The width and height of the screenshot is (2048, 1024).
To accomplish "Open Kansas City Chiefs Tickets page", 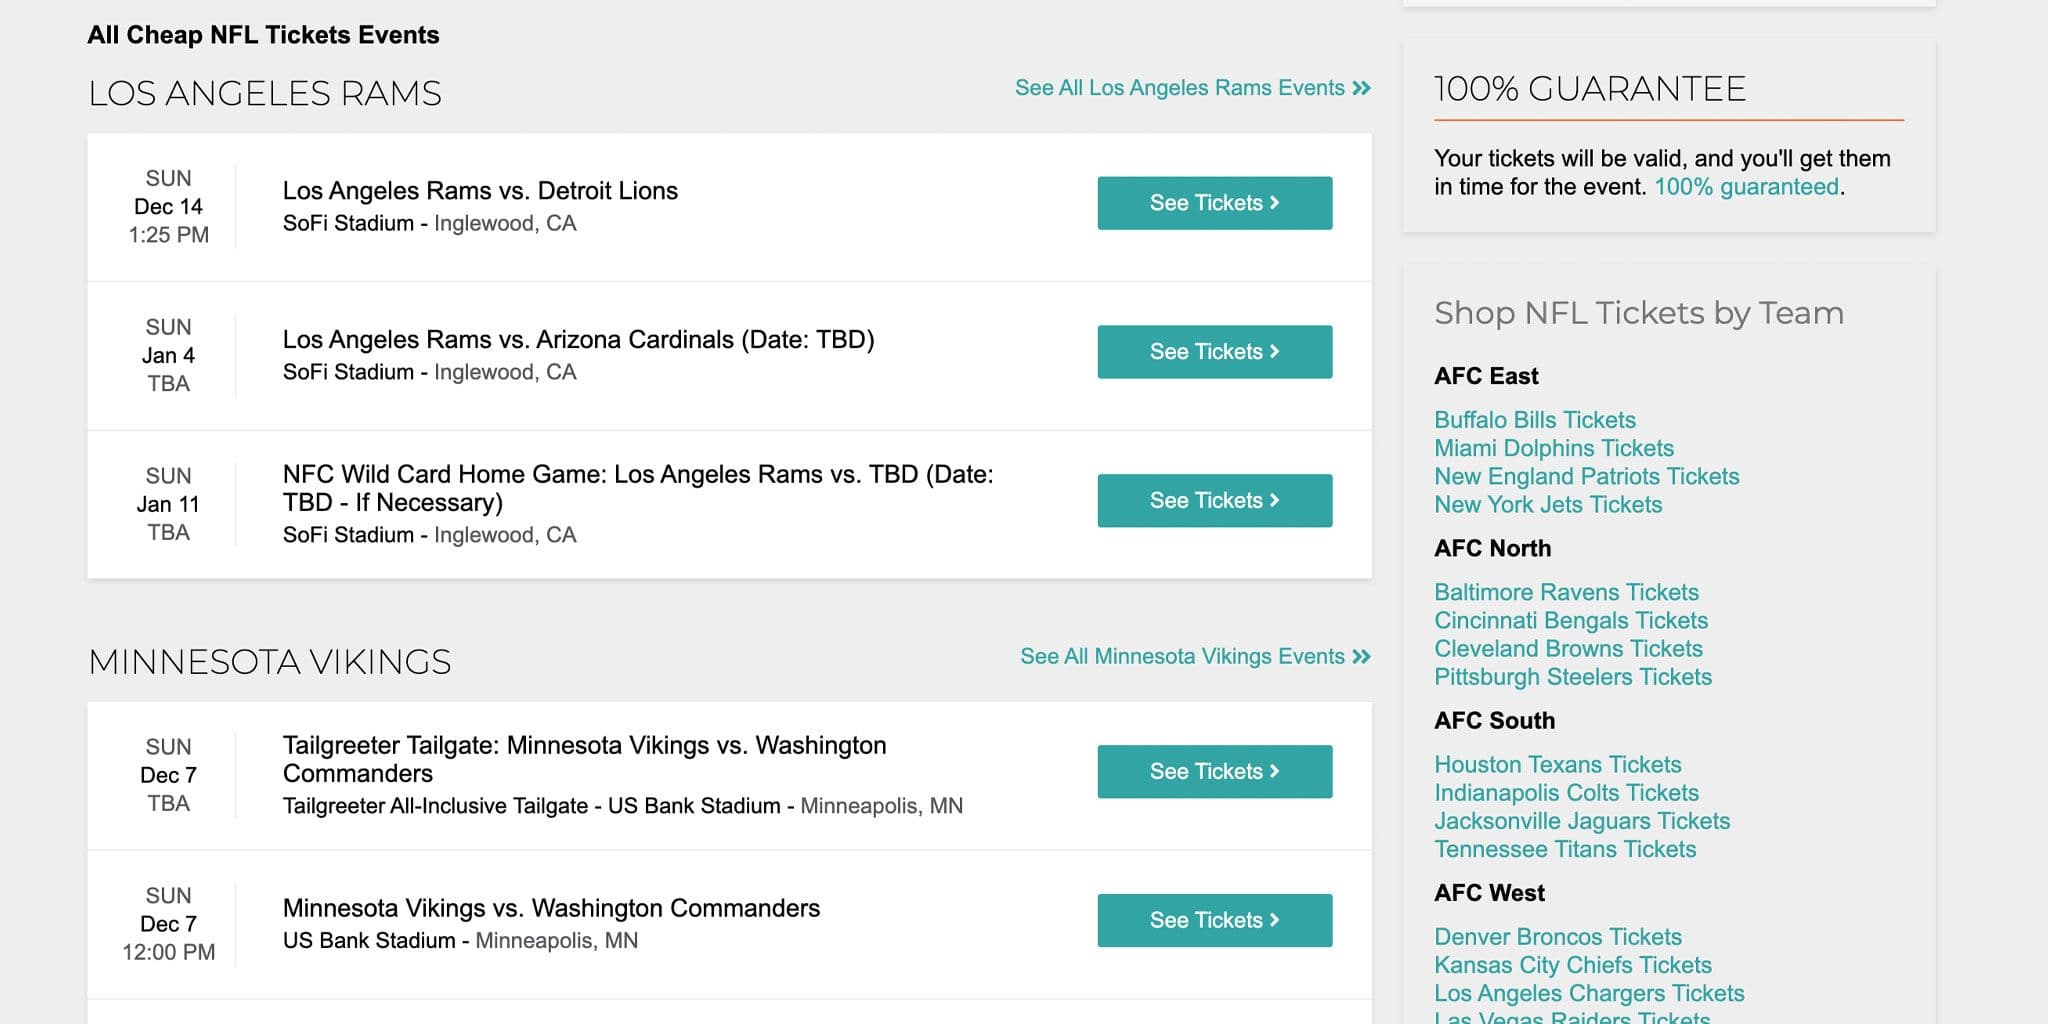I will click(x=1573, y=965).
